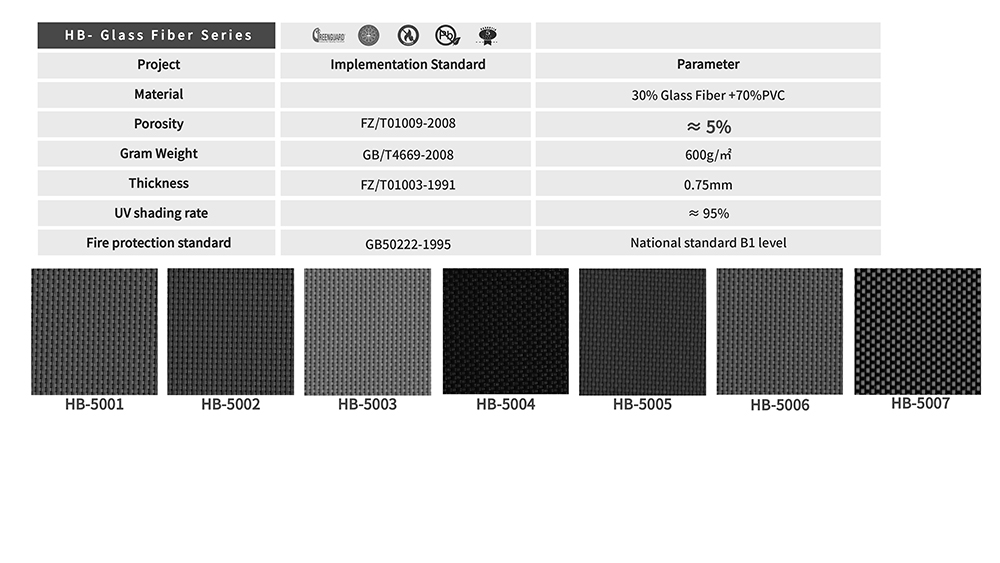Open the HB-5006 fabric sample image
Viewport: 1000px width, 563px height.
pos(779,331)
